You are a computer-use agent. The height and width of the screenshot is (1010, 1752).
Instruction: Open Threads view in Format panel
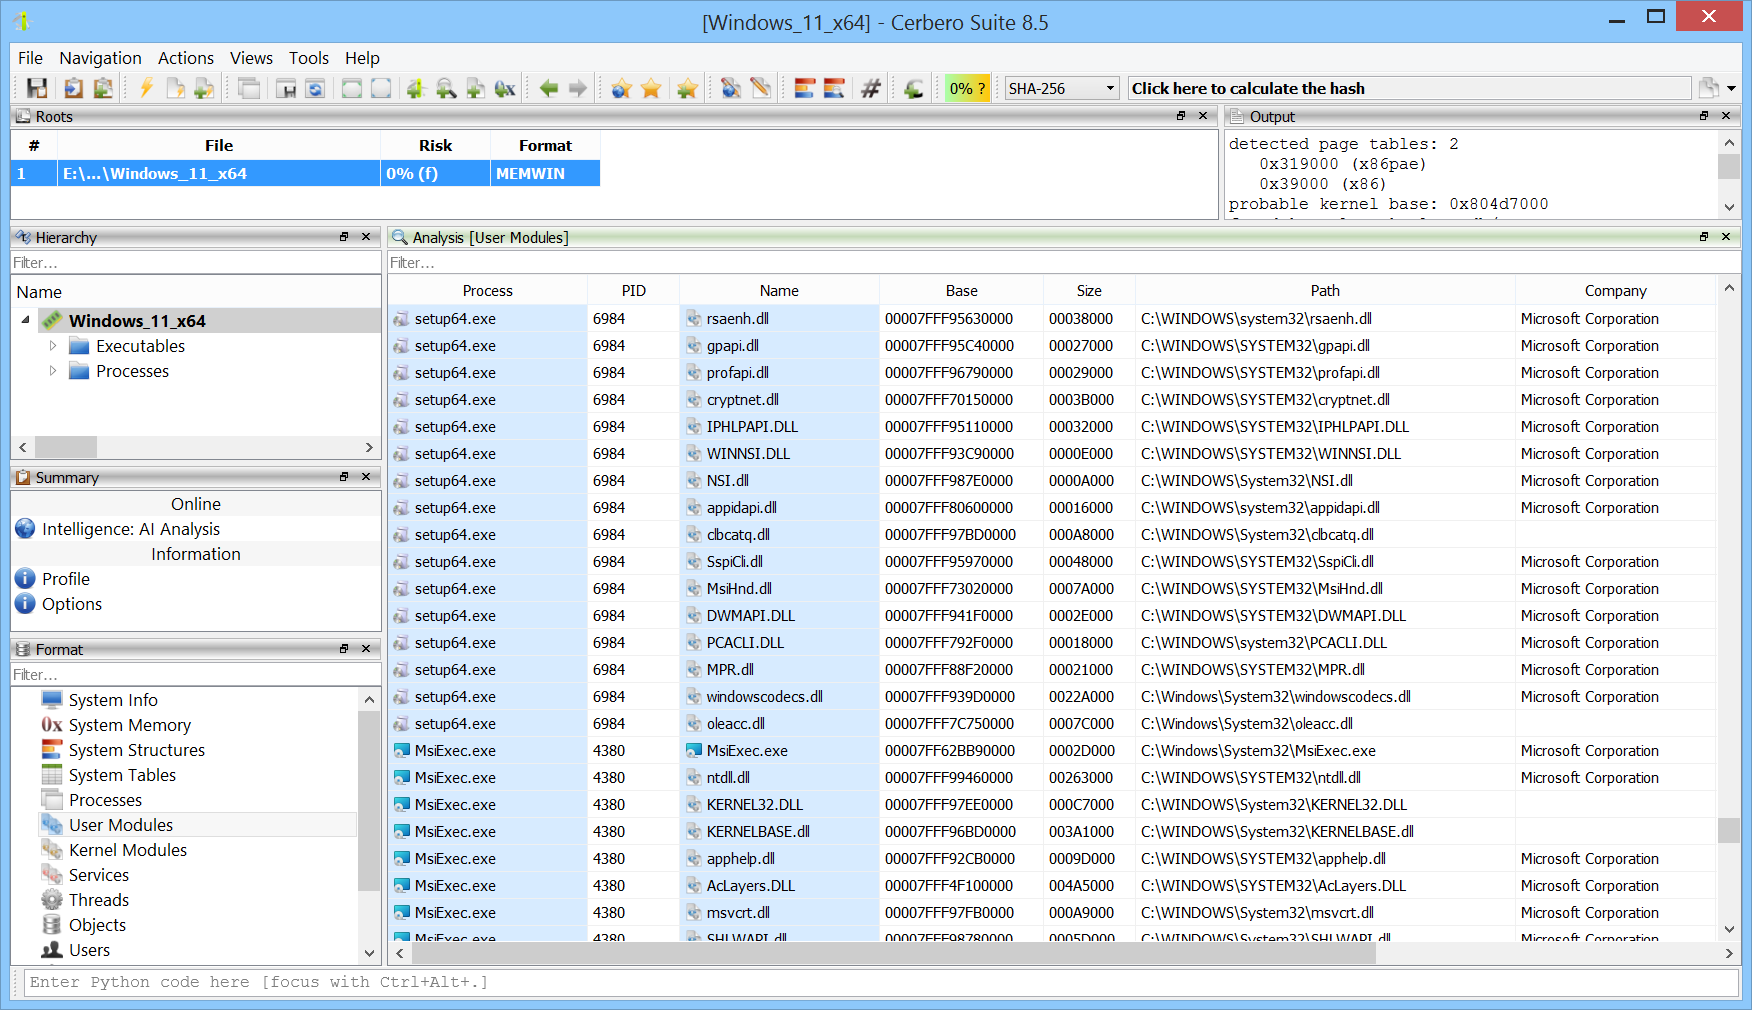tap(98, 900)
